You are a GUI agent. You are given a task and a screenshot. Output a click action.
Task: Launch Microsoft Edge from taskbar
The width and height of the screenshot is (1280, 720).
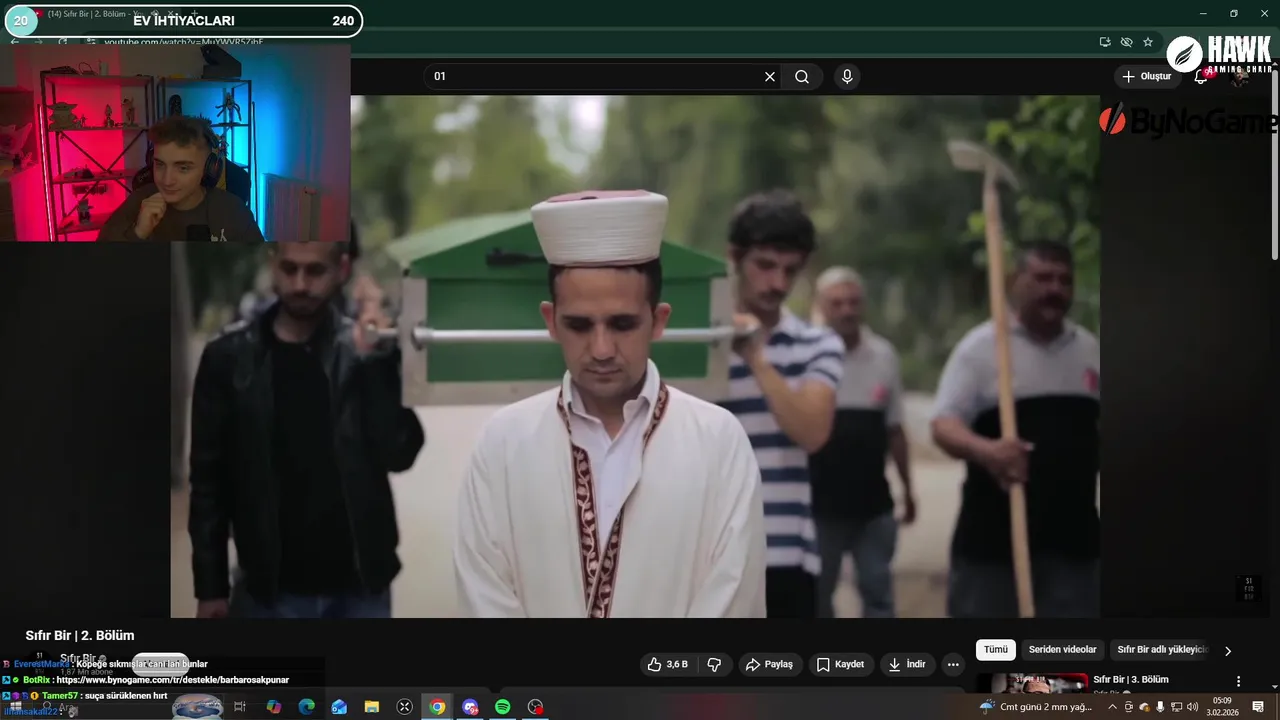(306, 707)
